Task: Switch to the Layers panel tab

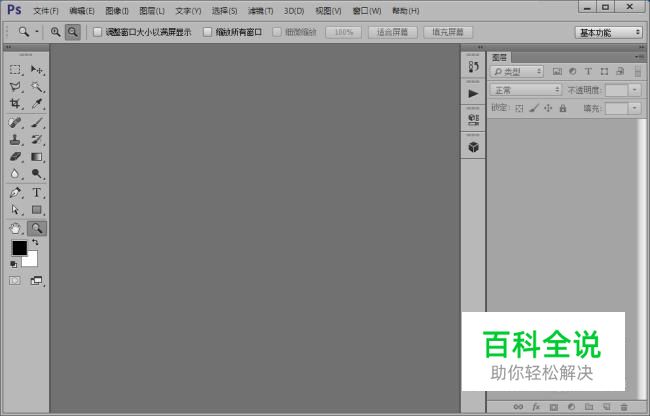Action: coord(500,58)
